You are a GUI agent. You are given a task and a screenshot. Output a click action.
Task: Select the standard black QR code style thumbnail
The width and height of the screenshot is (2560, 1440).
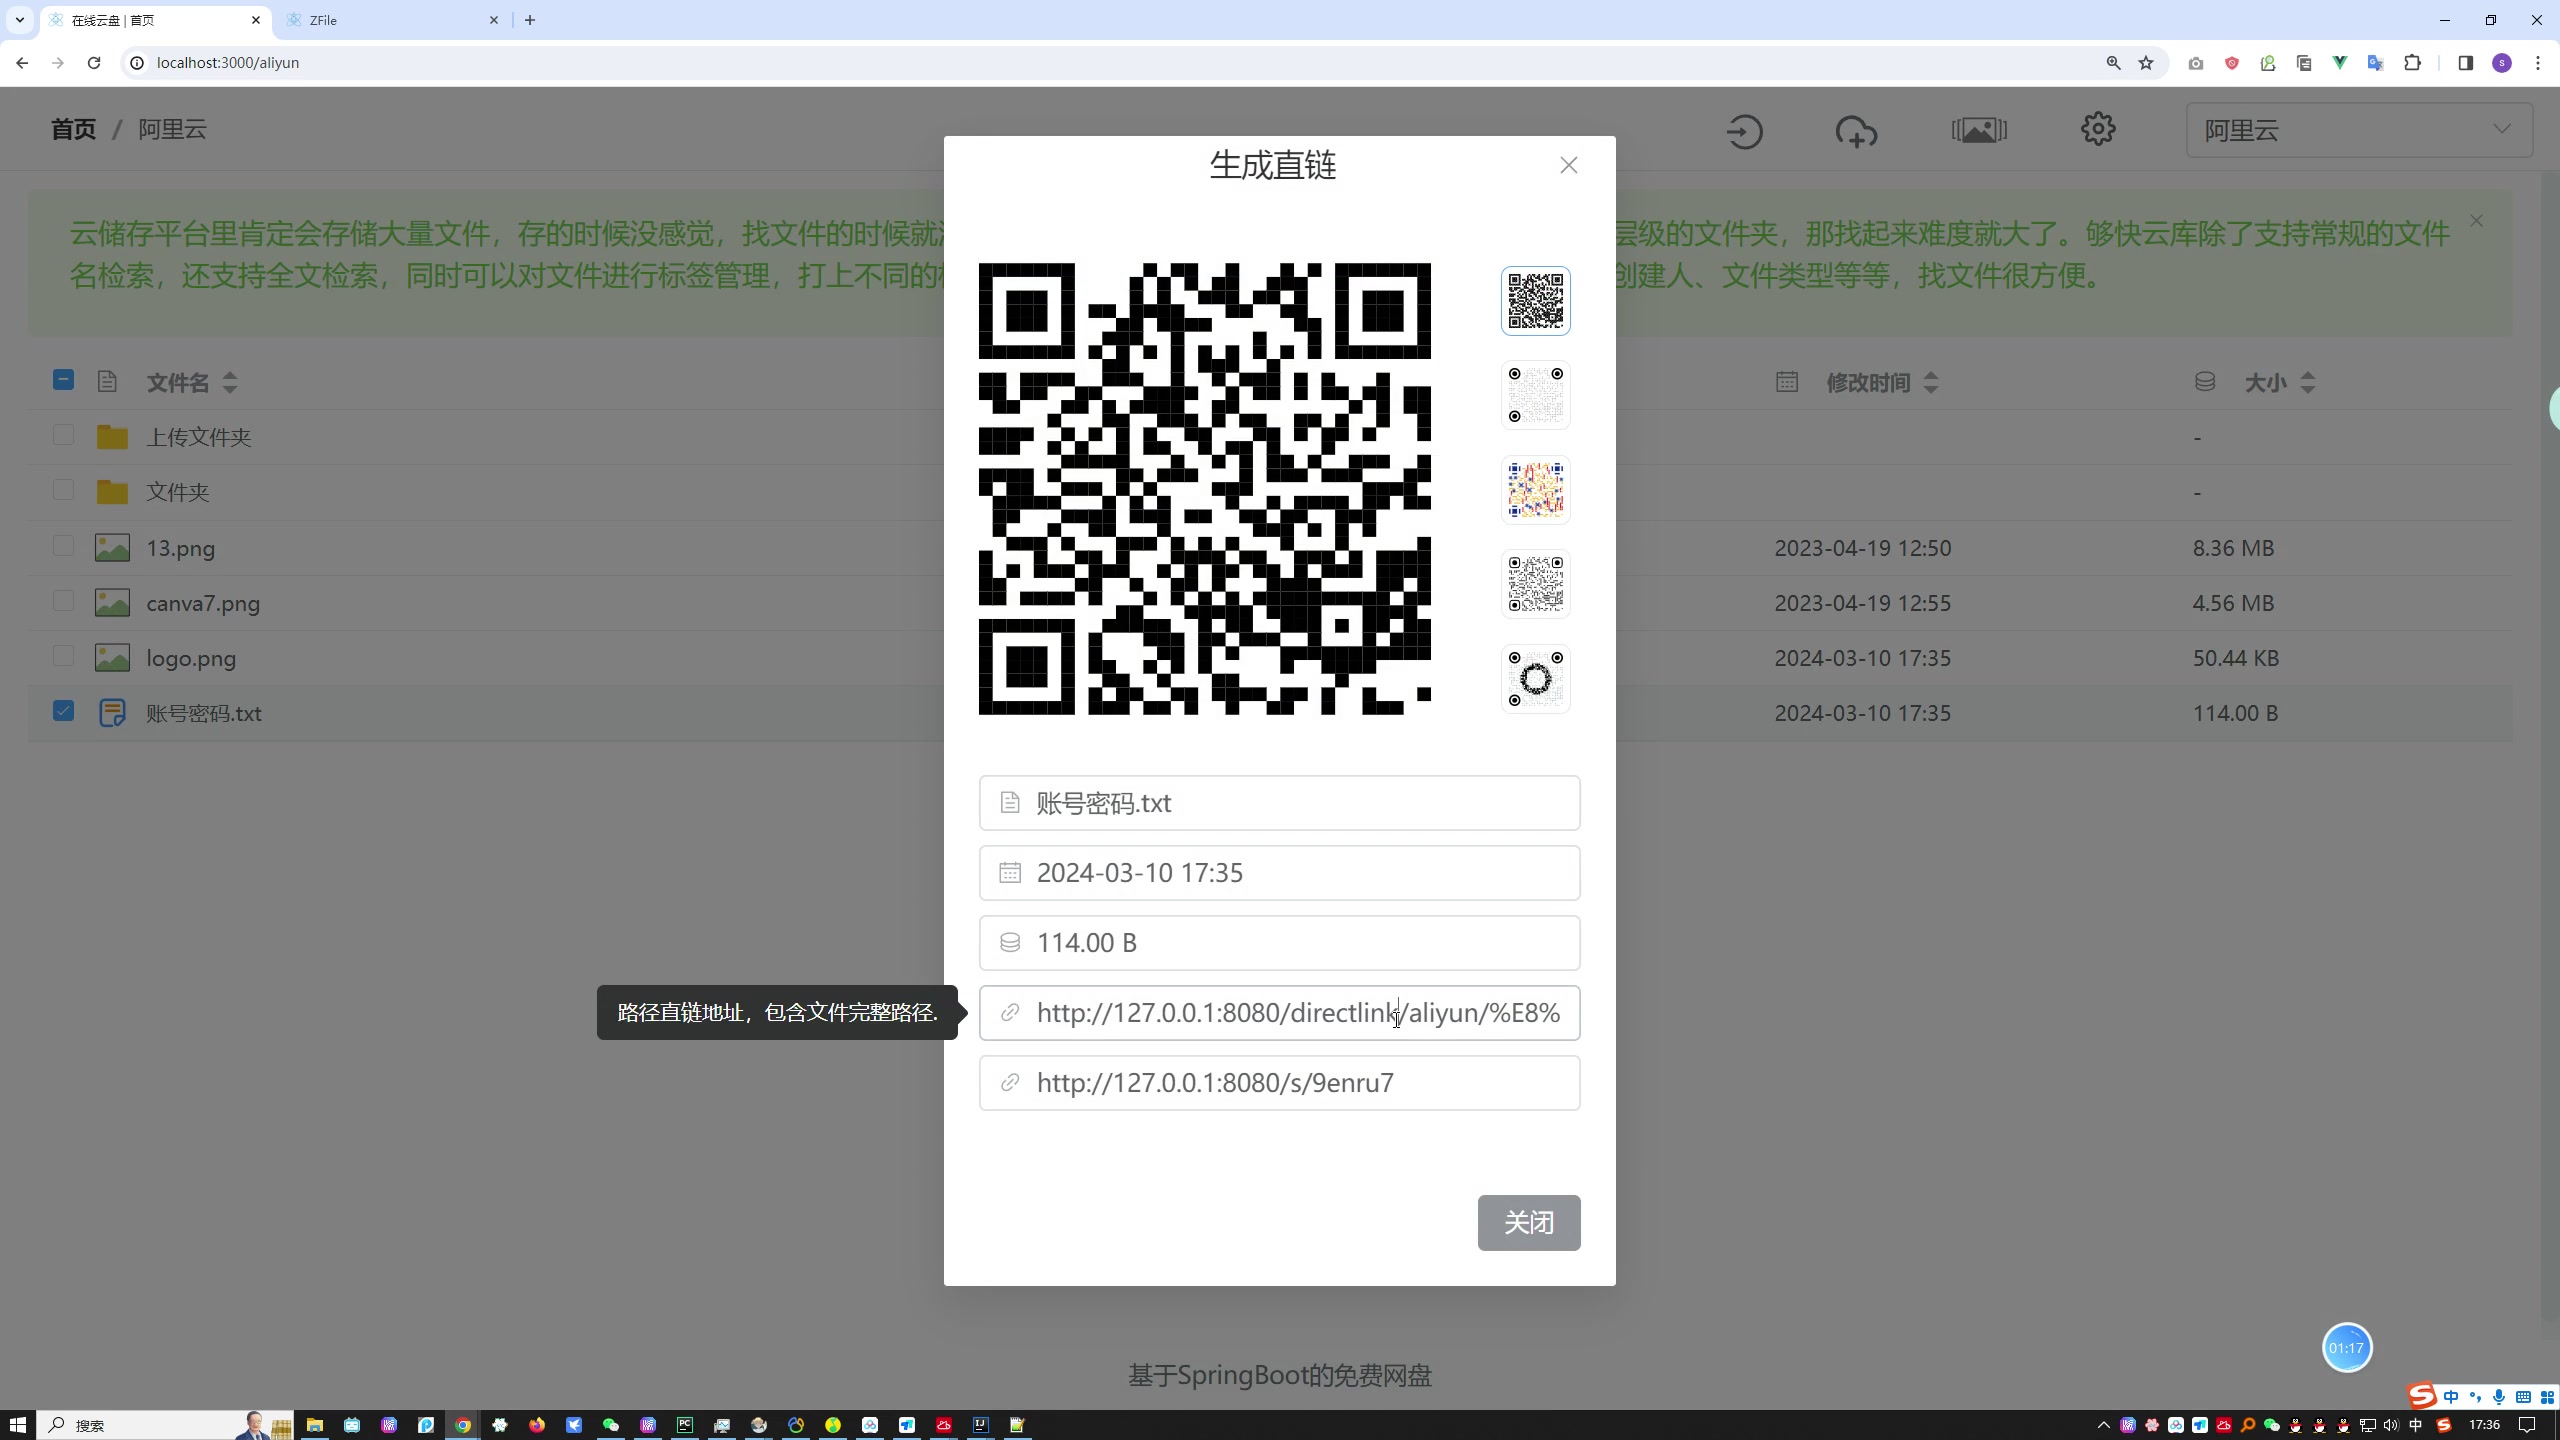click(1535, 300)
